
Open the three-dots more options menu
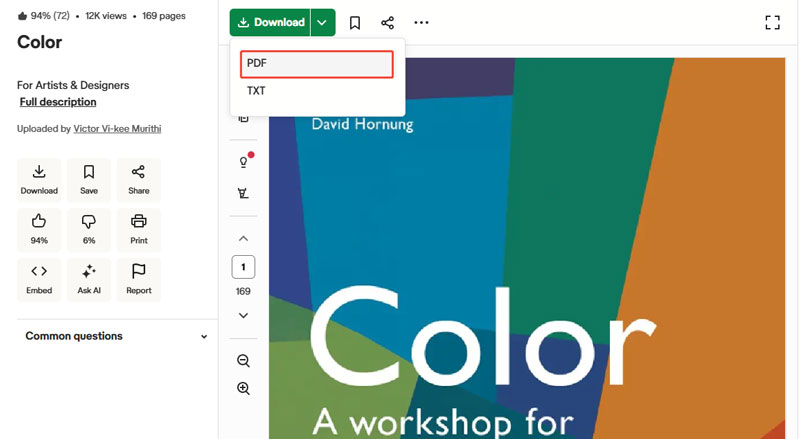(421, 22)
